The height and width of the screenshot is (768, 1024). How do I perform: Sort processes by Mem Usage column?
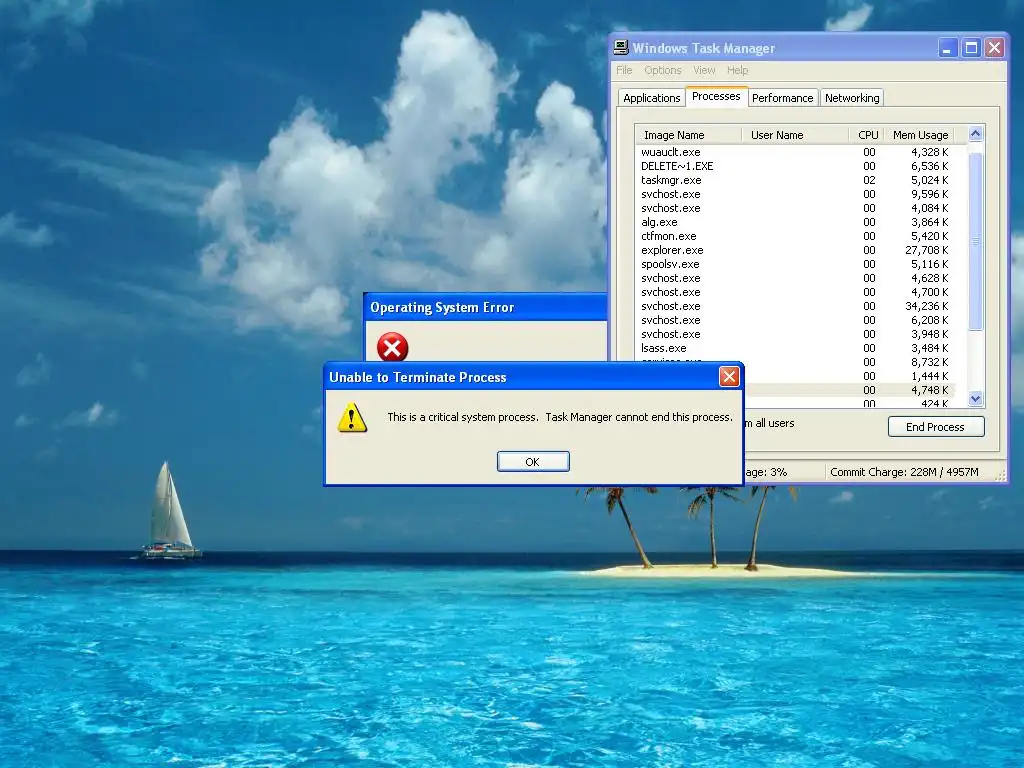click(x=920, y=135)
